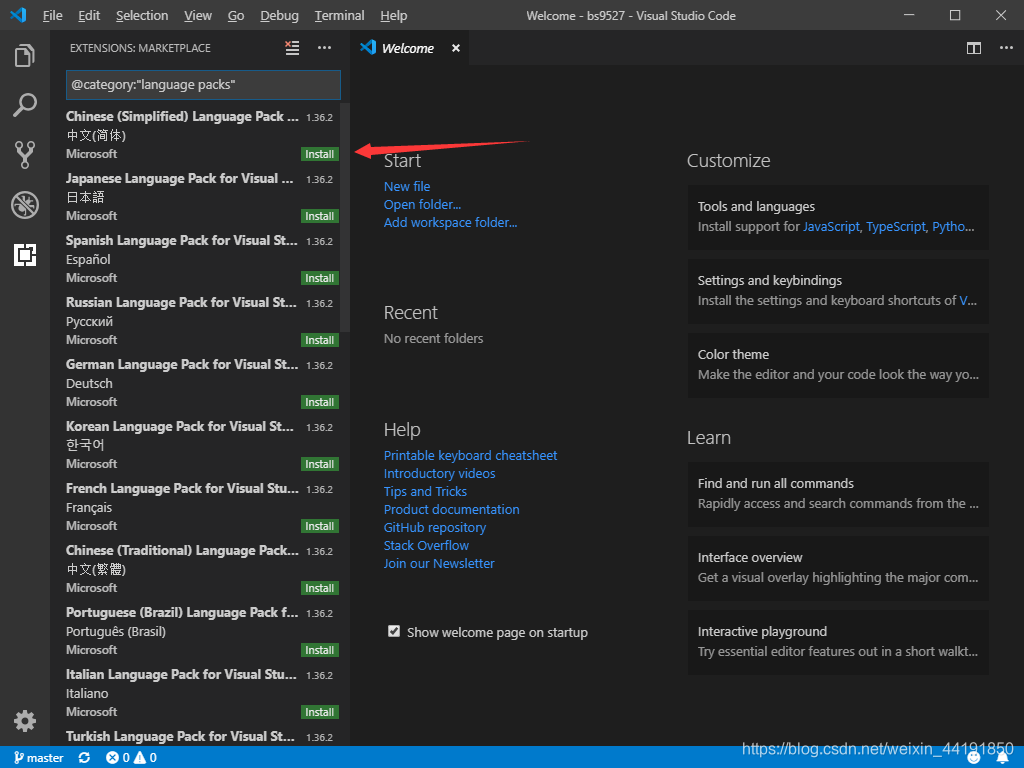Open the File menu
Screen dimensions: 1024x768
coord(52,16)
